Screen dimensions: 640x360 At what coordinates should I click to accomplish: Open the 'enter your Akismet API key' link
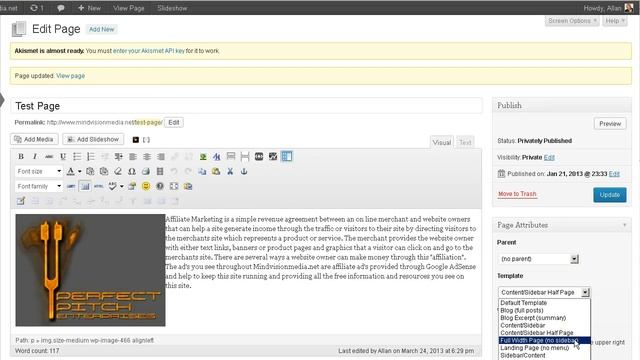pos(149,51)
